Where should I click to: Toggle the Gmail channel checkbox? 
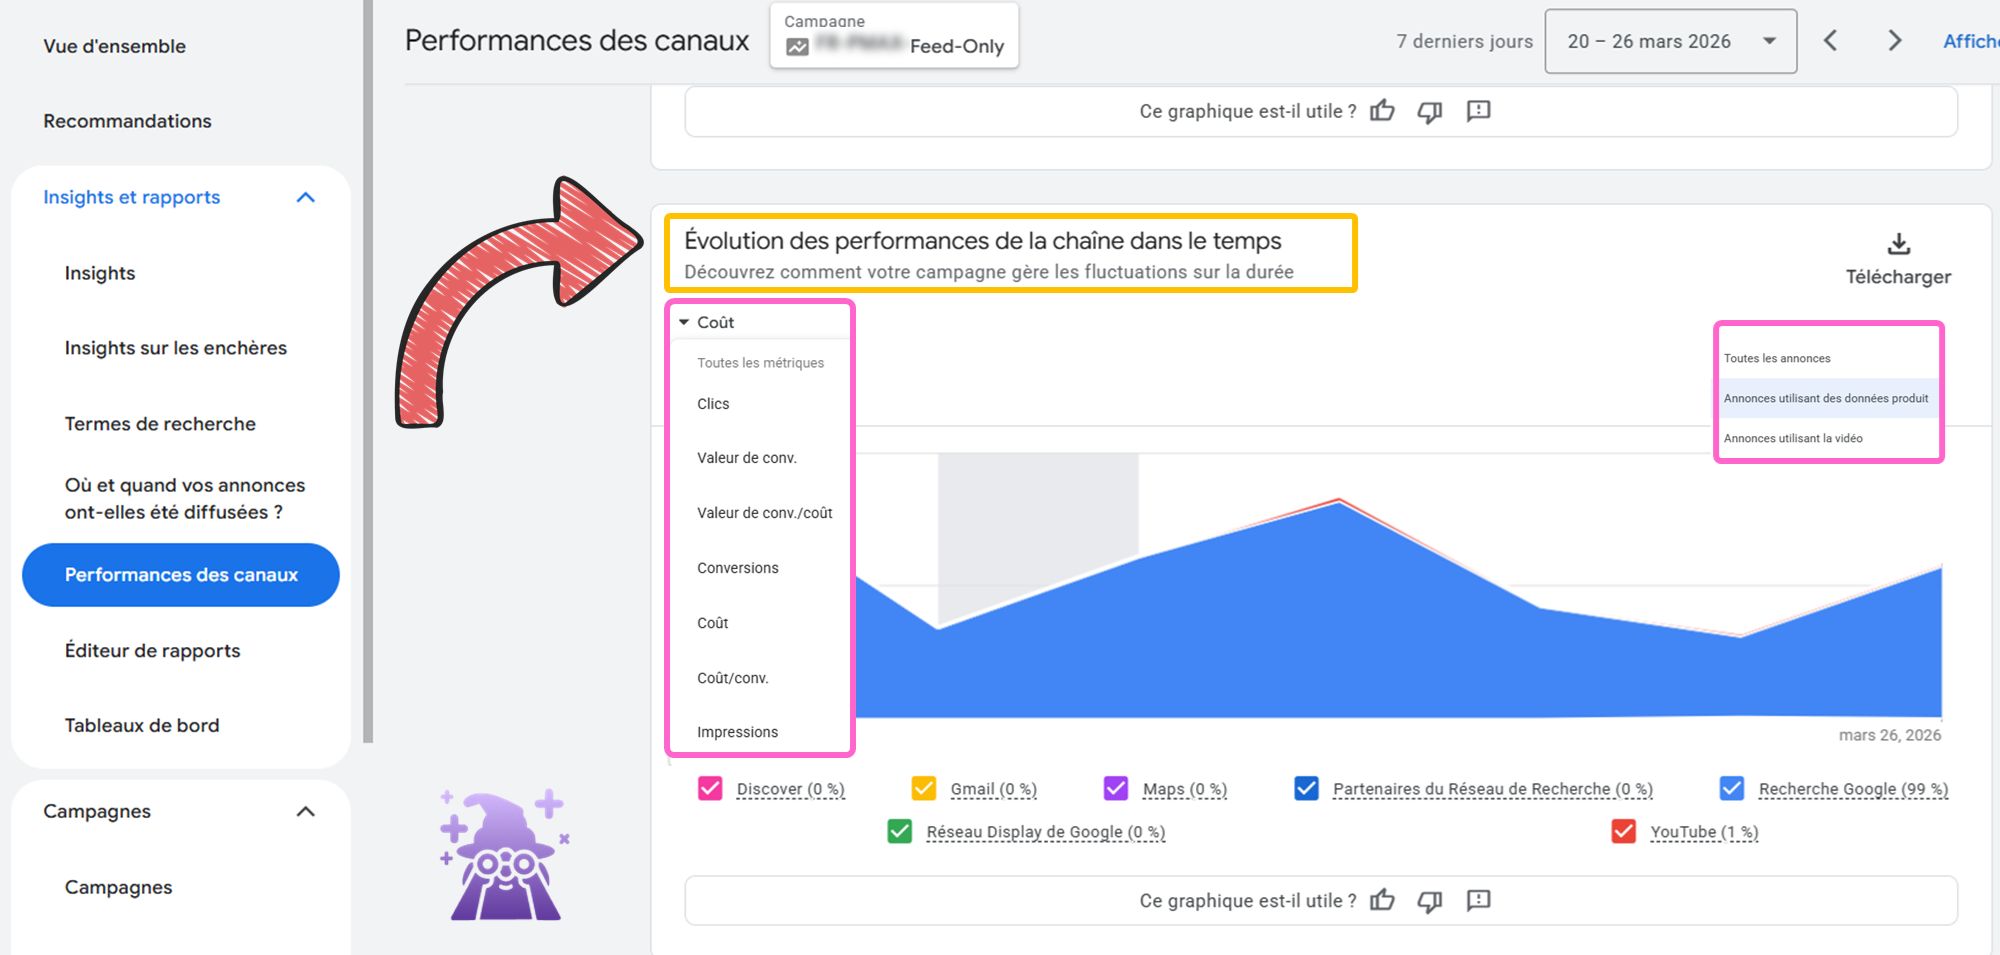pyautogui.click(x=924, y=789)
